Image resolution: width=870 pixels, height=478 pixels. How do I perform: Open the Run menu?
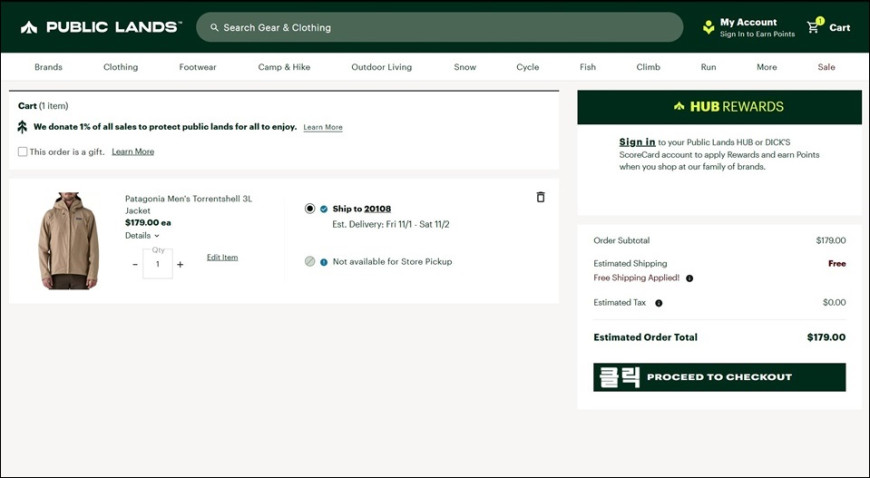[709, 67]
